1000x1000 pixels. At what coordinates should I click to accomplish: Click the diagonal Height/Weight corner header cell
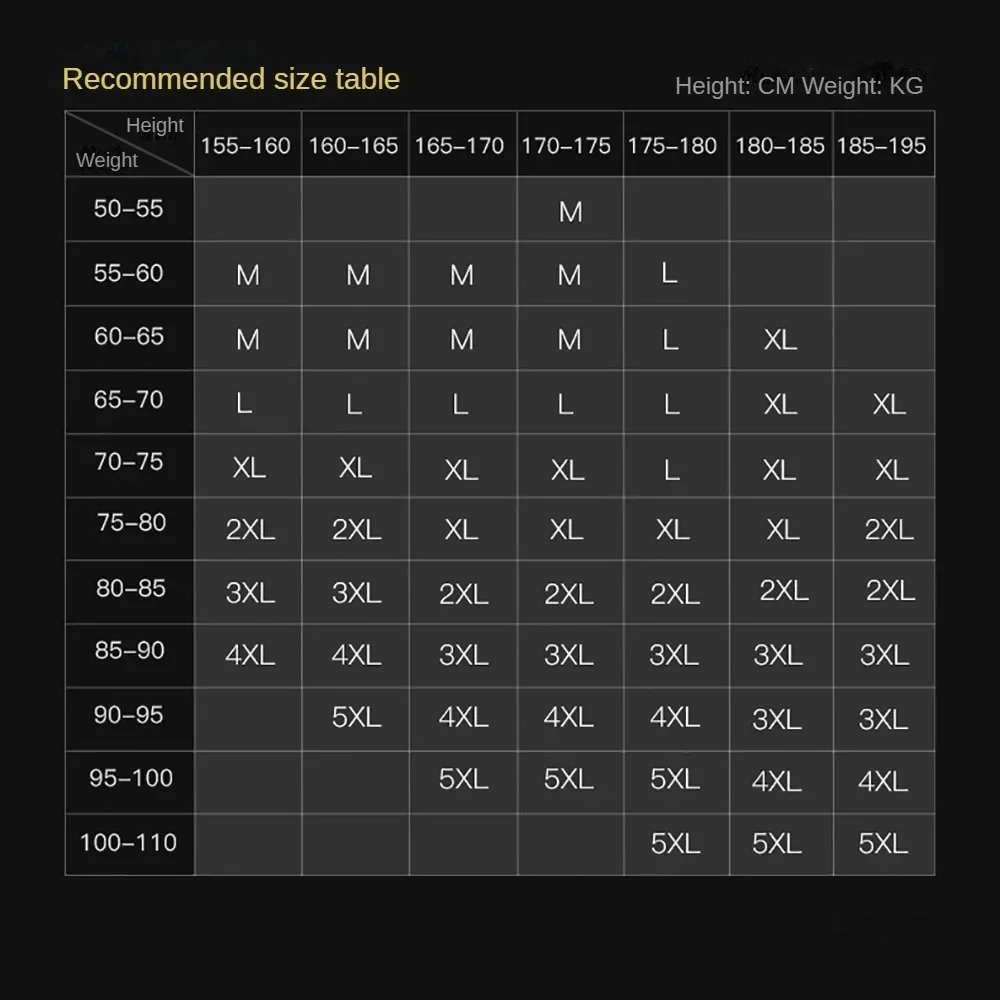click(x=129, y=143)
